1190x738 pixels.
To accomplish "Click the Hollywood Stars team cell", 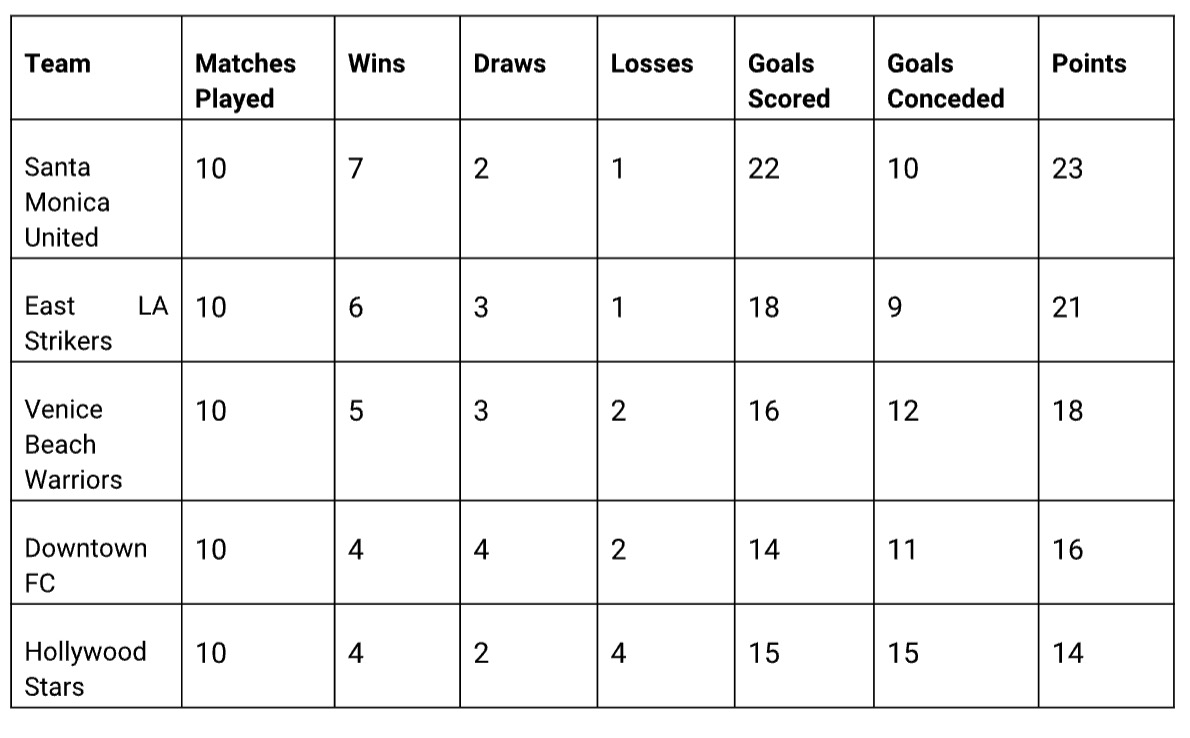I will click(85, 669).
